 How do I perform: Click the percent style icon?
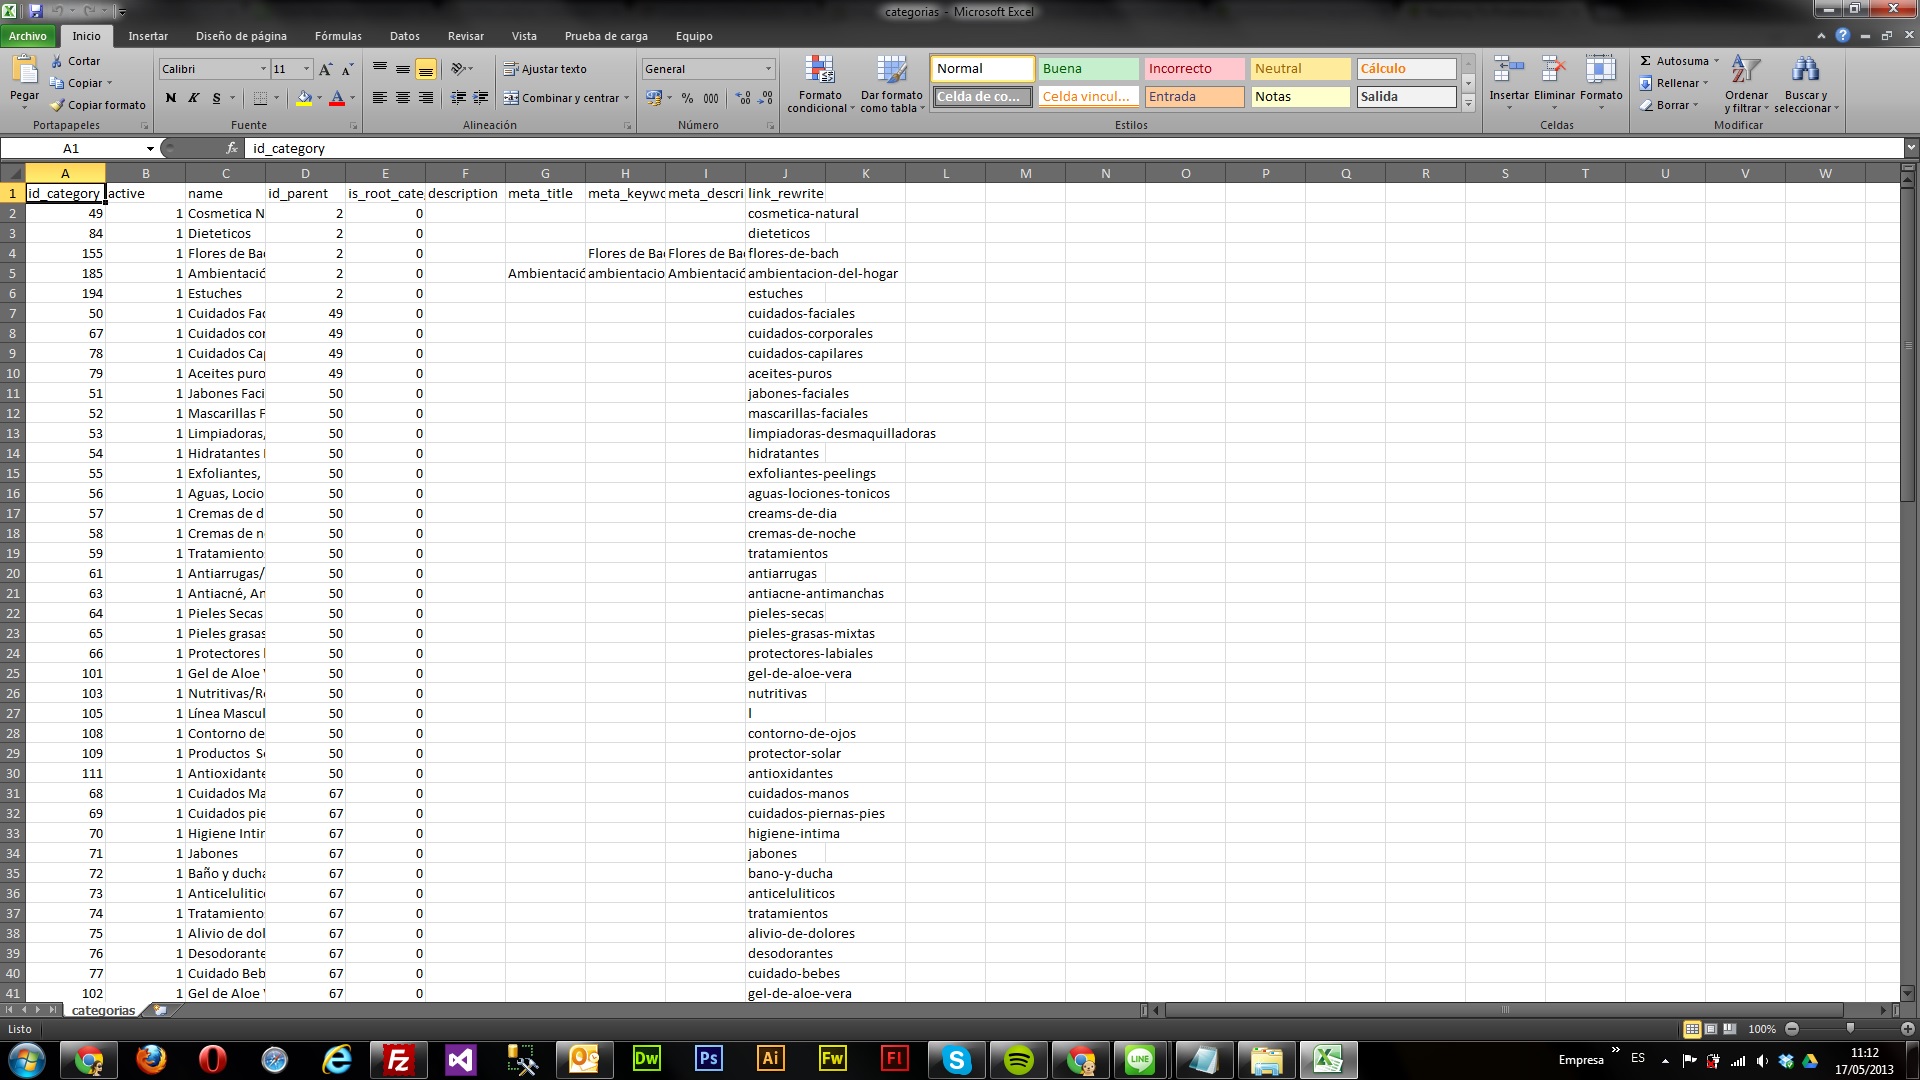click(x=687, y=98)
